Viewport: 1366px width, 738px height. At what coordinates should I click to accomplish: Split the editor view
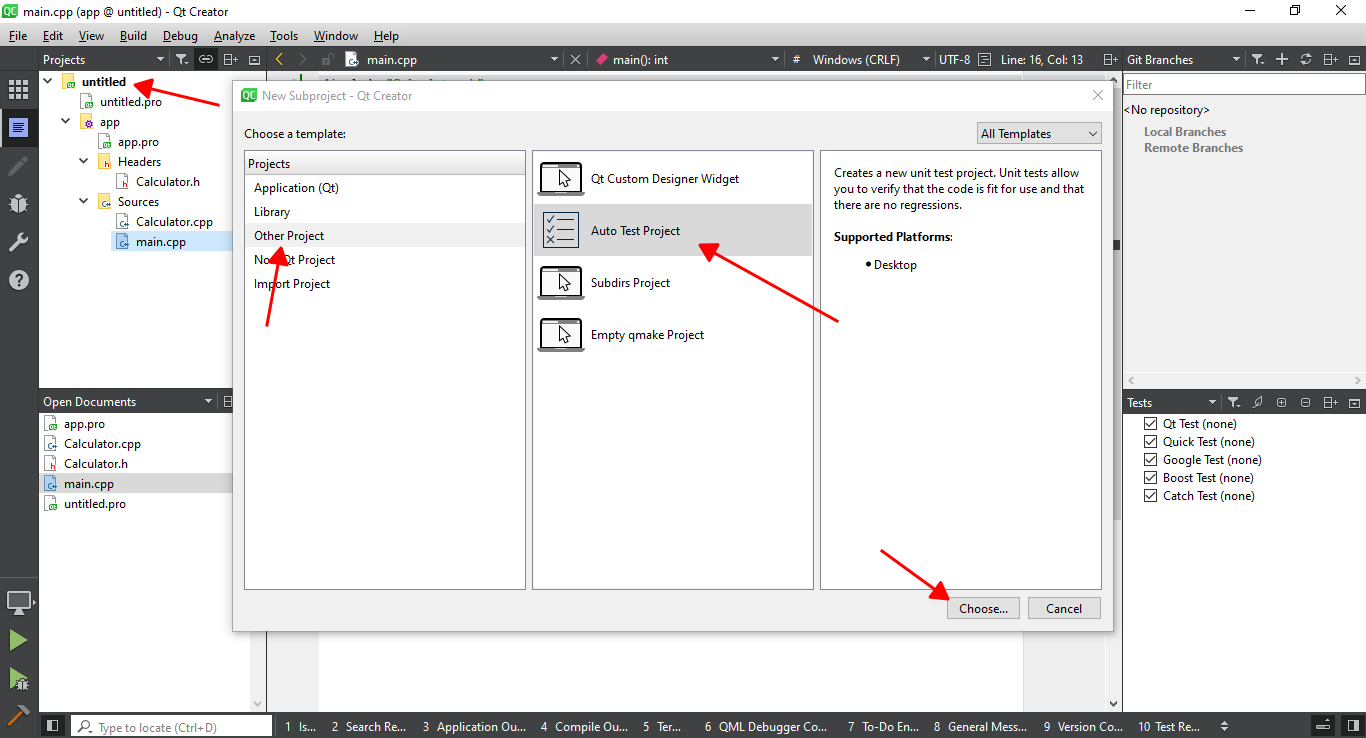coord(1110,60)
